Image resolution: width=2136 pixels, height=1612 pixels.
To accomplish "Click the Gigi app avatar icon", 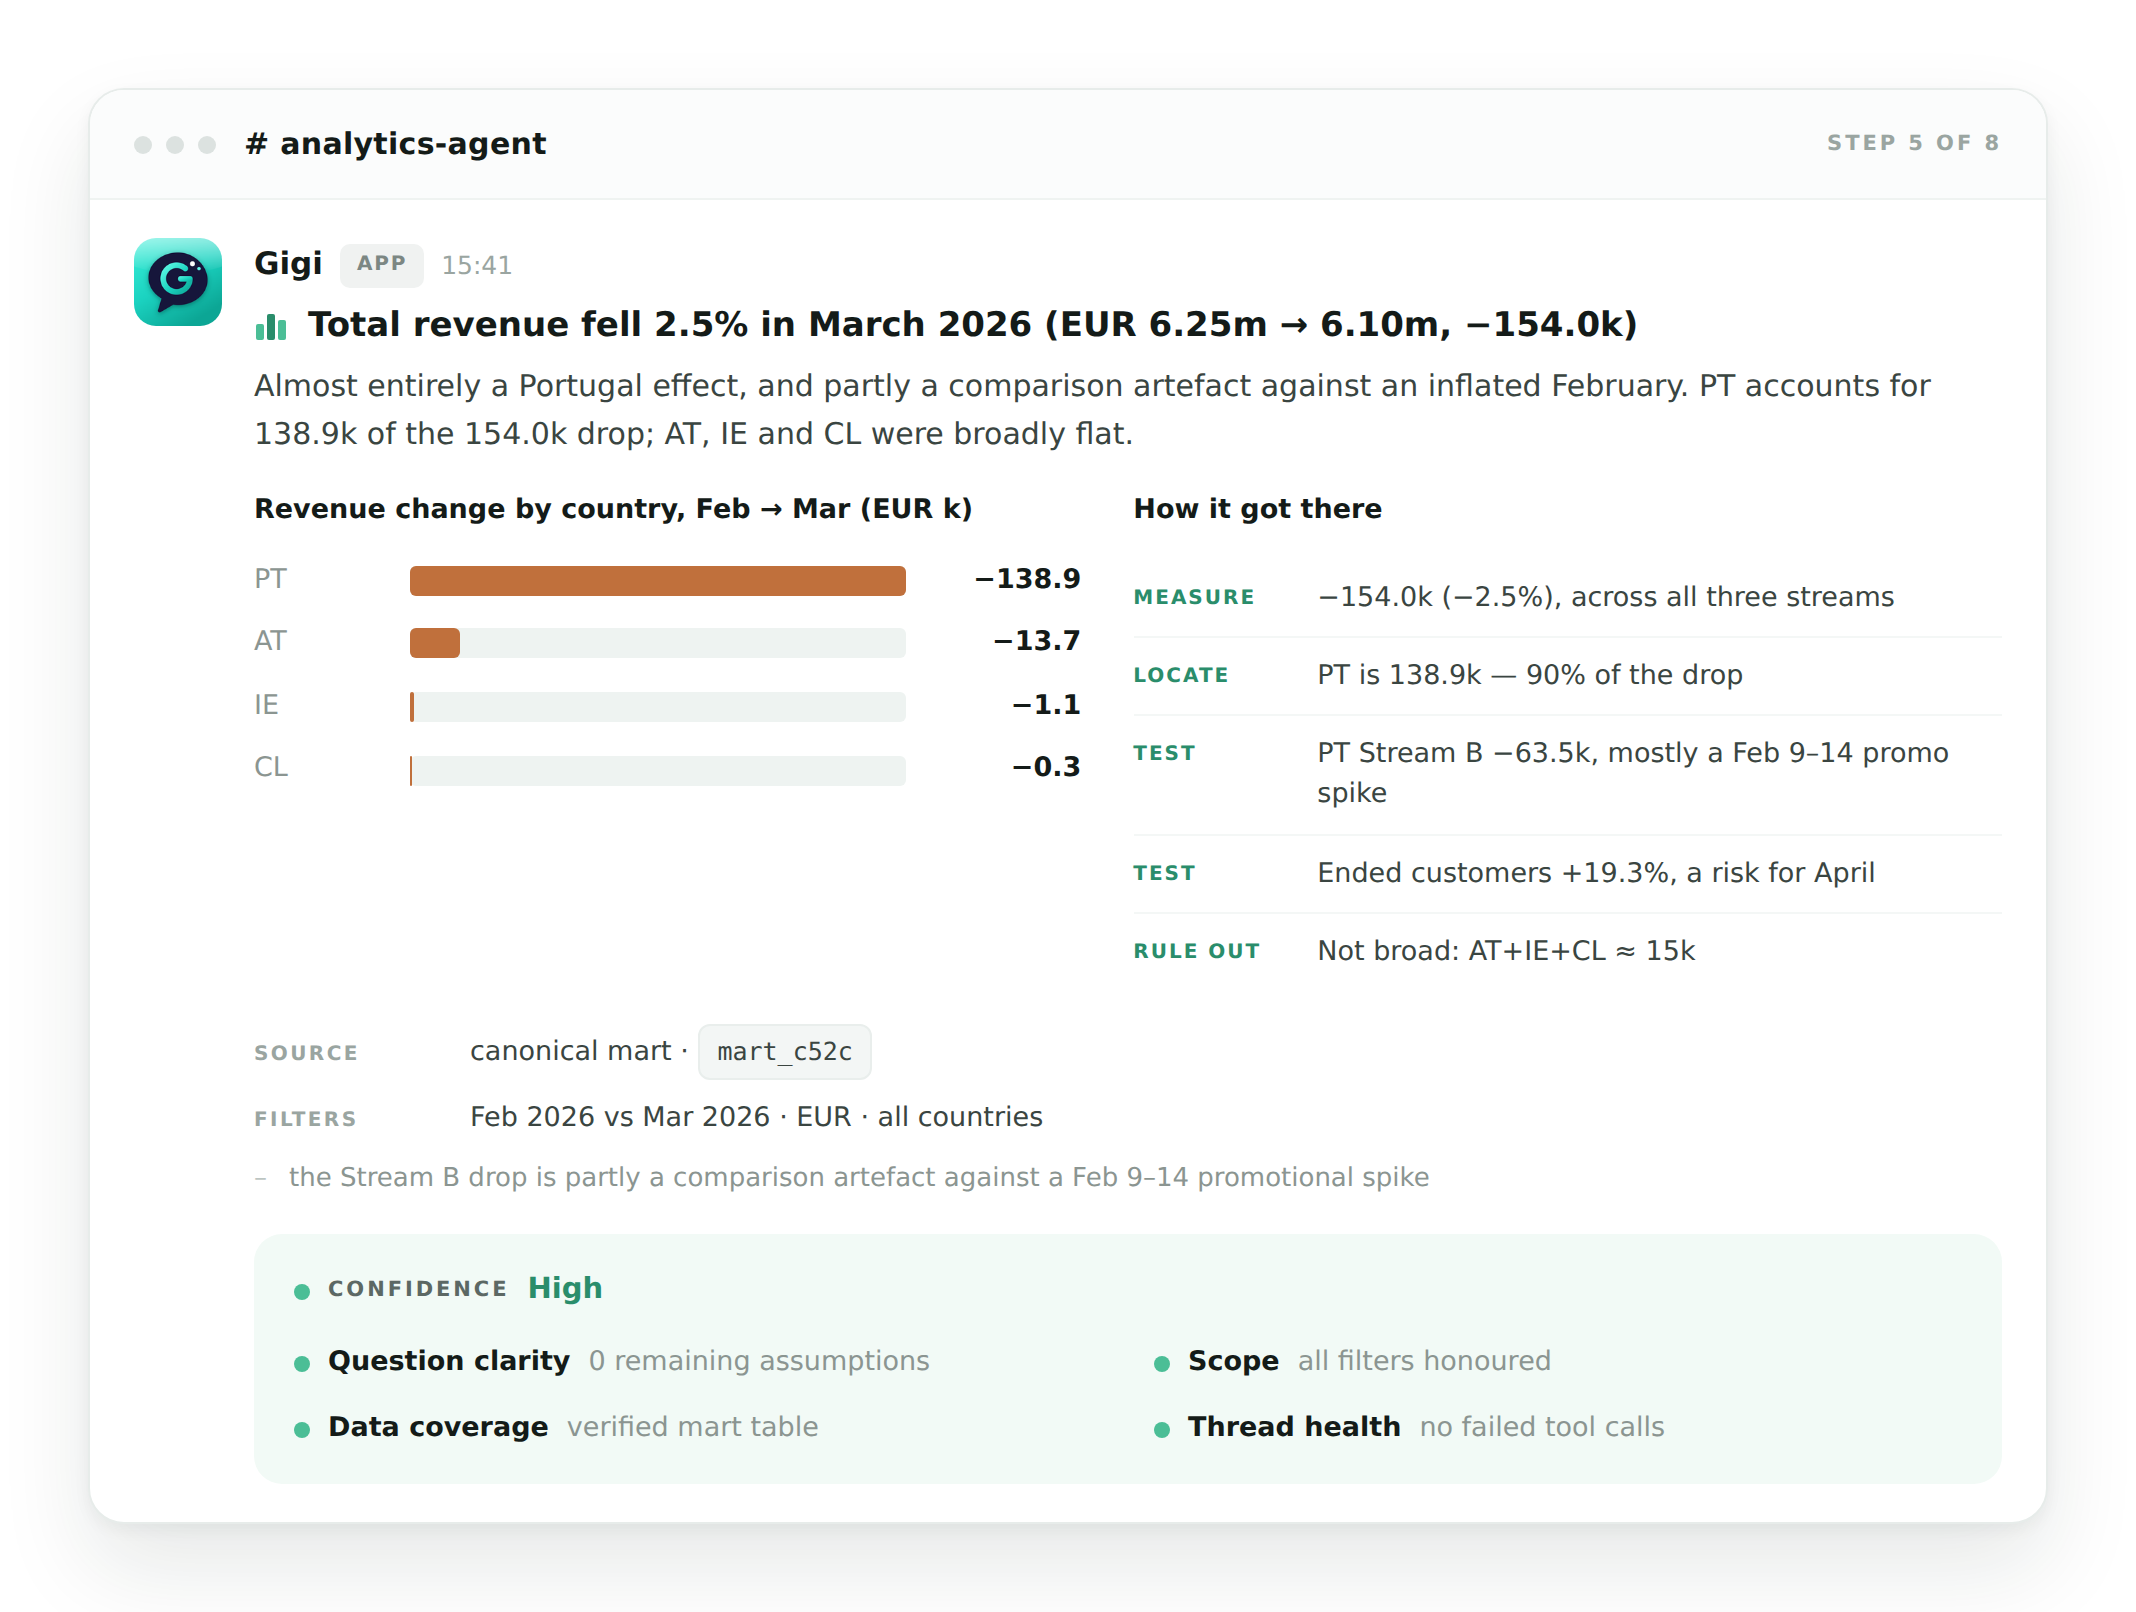I will coord(178,282).
